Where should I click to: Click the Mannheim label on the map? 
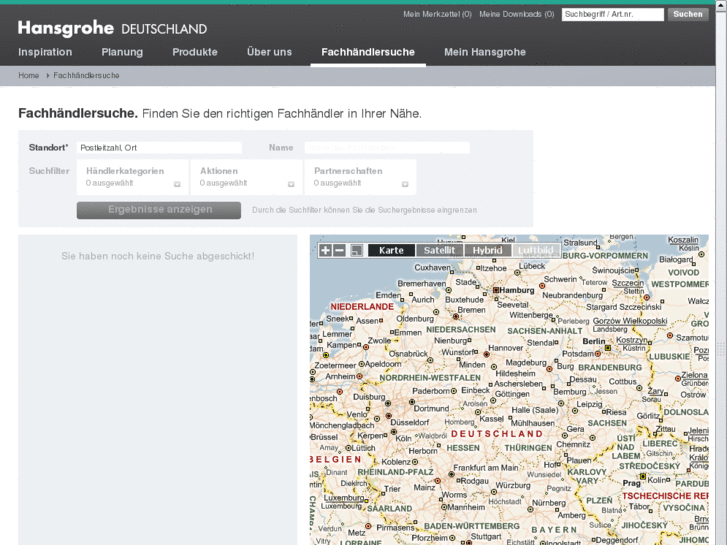[x=466, y=507]
